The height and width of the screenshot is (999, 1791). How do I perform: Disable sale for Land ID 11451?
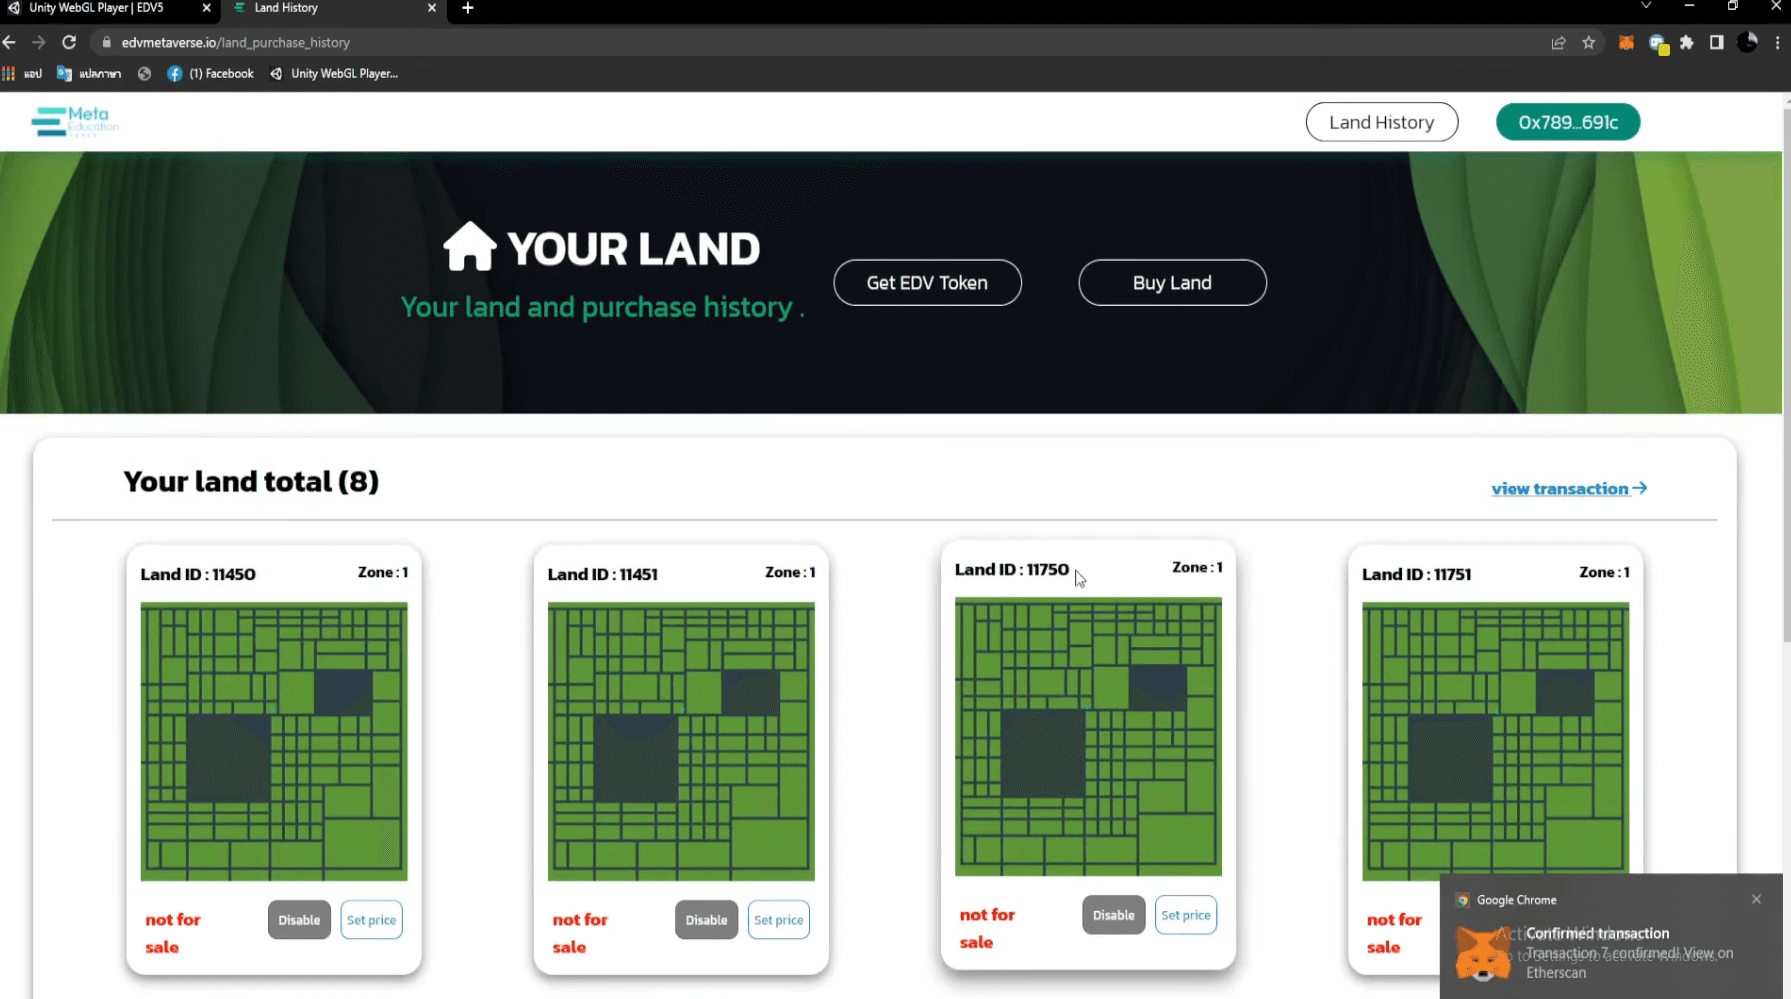(706, 920)
